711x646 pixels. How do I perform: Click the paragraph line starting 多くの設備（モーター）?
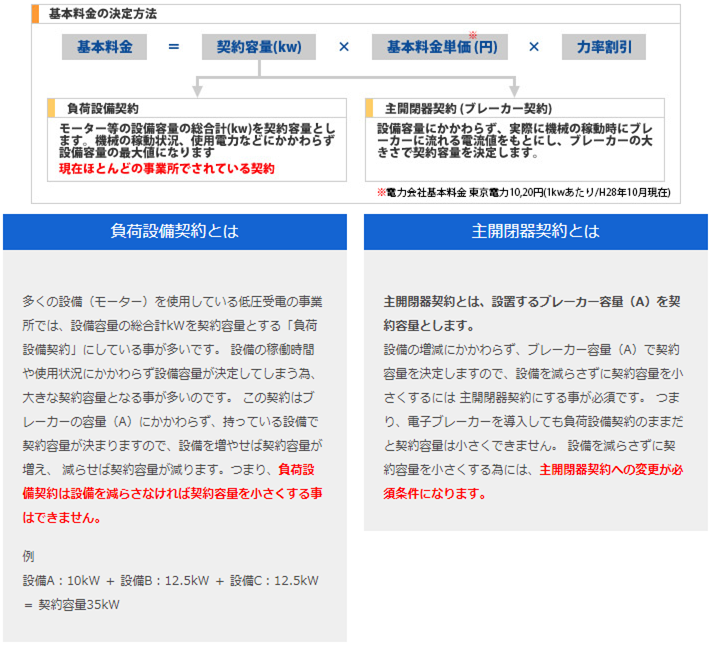[172, 301]
